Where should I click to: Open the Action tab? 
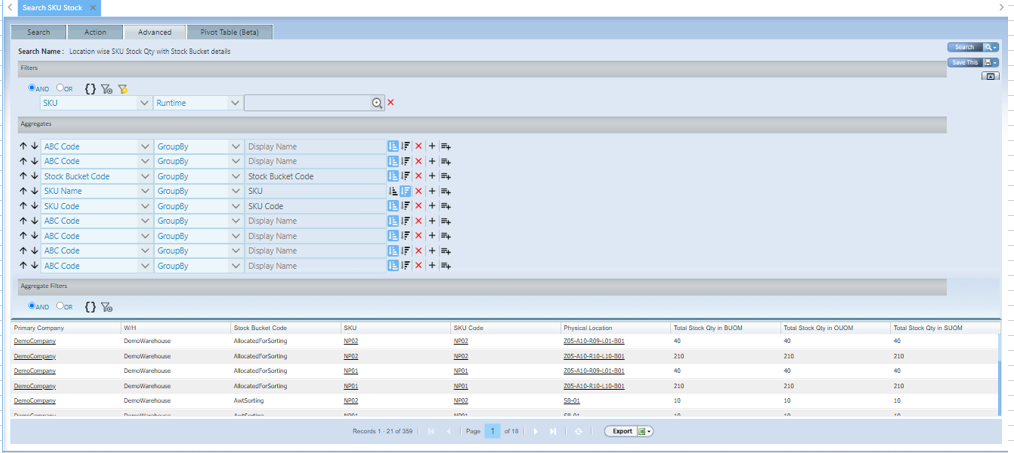[95, 32]
